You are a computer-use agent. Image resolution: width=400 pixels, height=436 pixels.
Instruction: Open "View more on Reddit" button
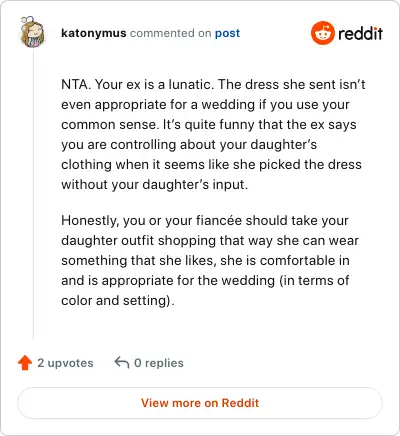[x=200, y=403]
